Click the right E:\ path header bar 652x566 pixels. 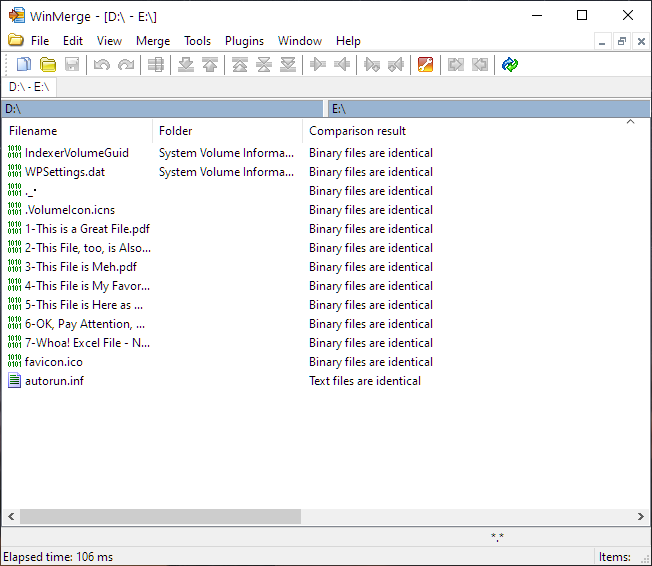pos(489,109)
